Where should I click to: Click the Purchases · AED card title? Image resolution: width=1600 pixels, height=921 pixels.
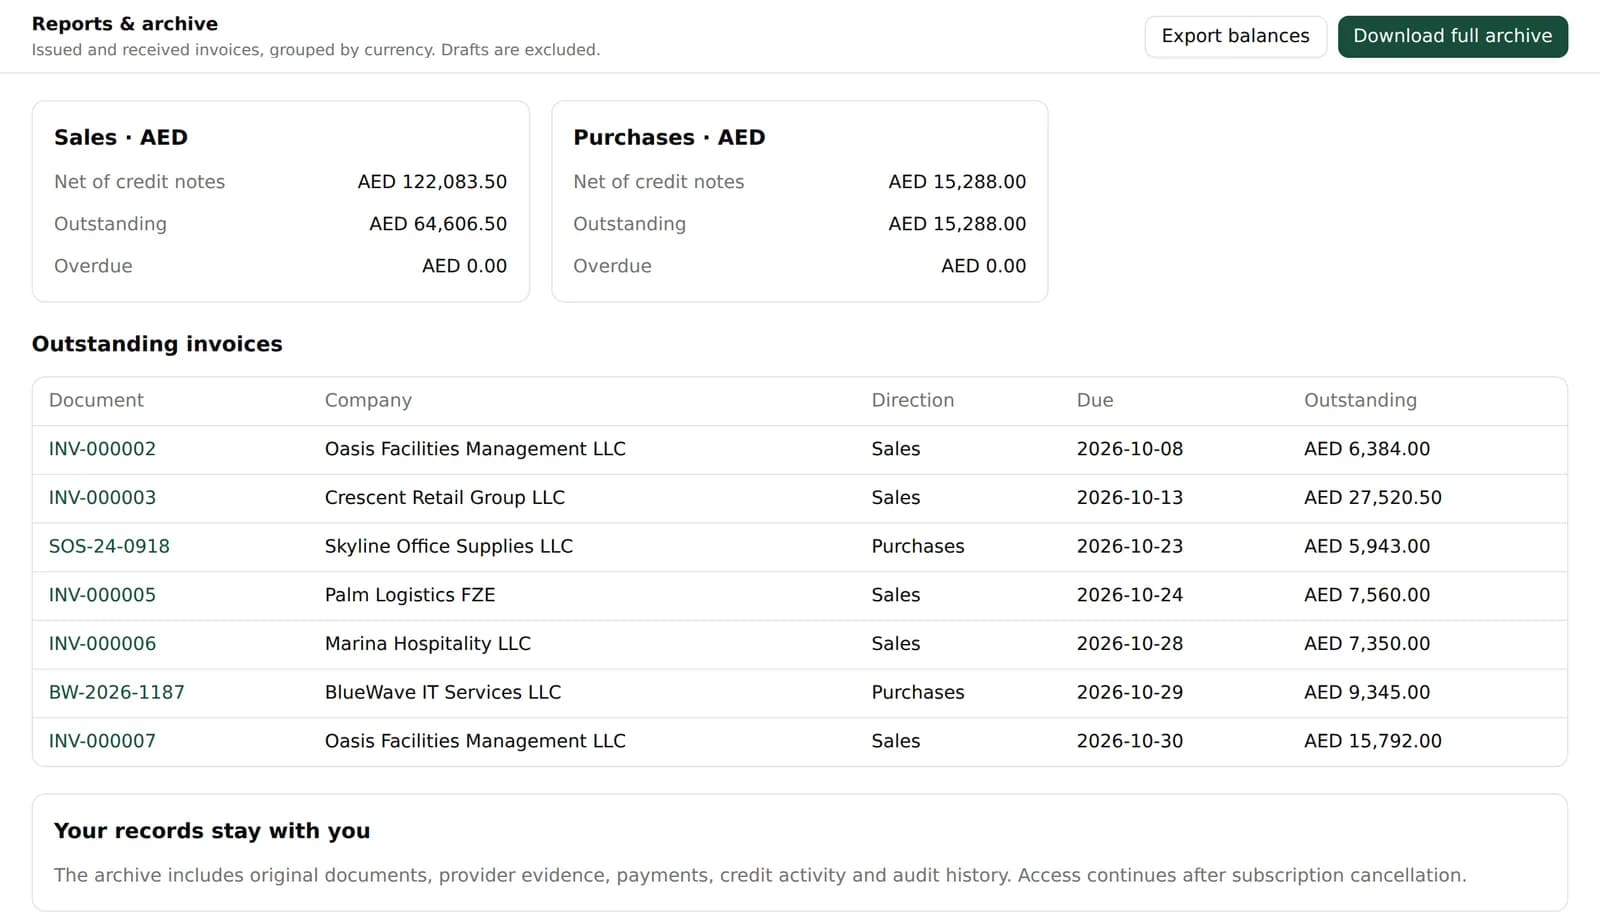coord(669,138)
